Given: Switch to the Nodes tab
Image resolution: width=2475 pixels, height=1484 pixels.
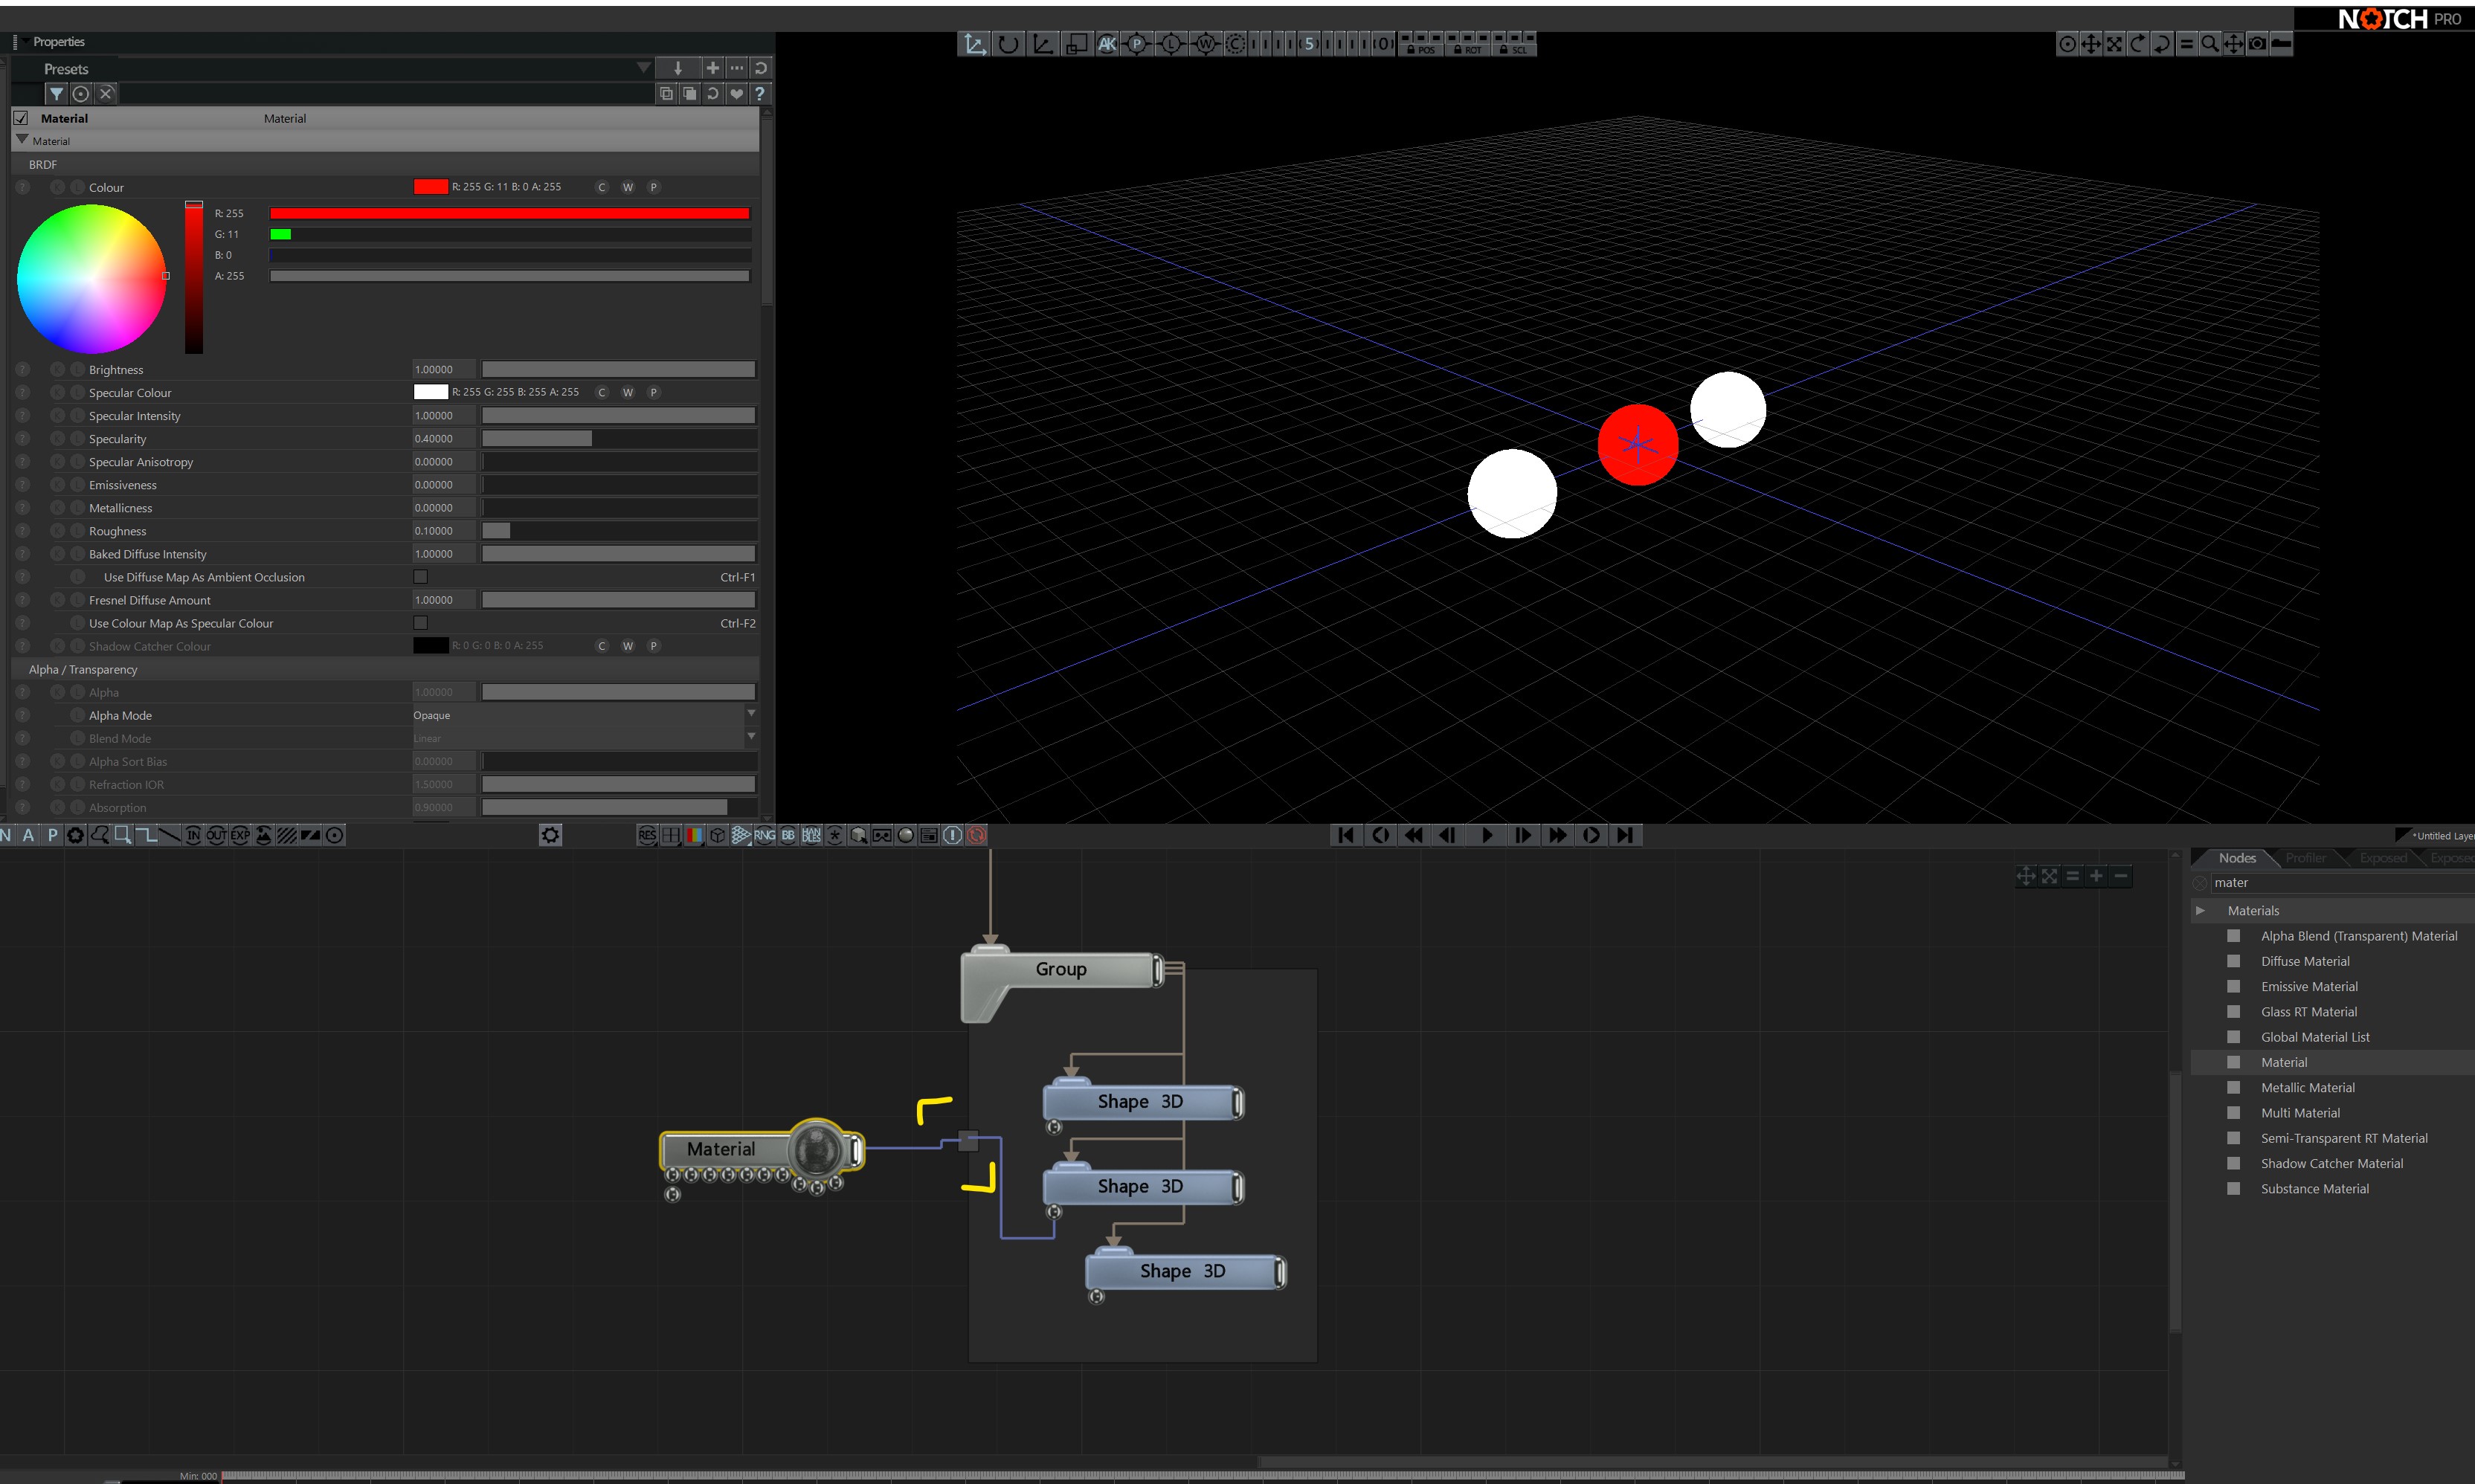Looking at the screenshot, I should pos(2236,858).
